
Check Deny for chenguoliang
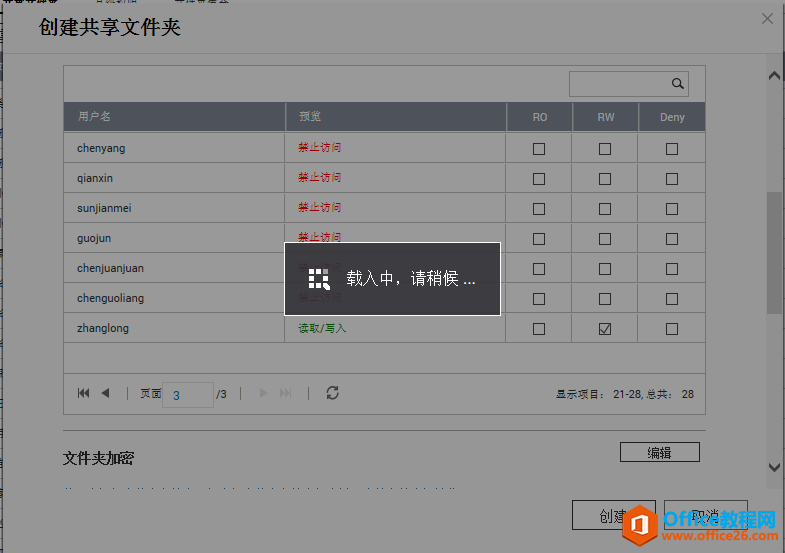pos(672,299)
